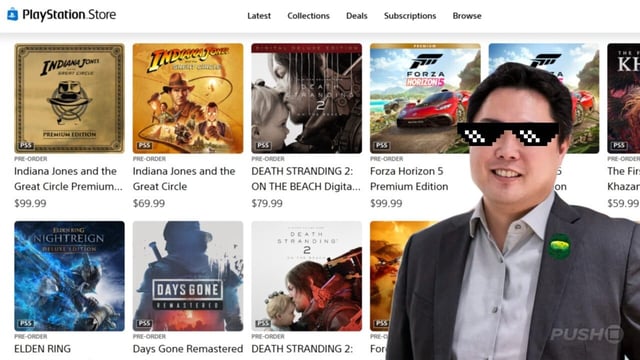
Task: Open the Collections tab
Action: coord(308,16)
